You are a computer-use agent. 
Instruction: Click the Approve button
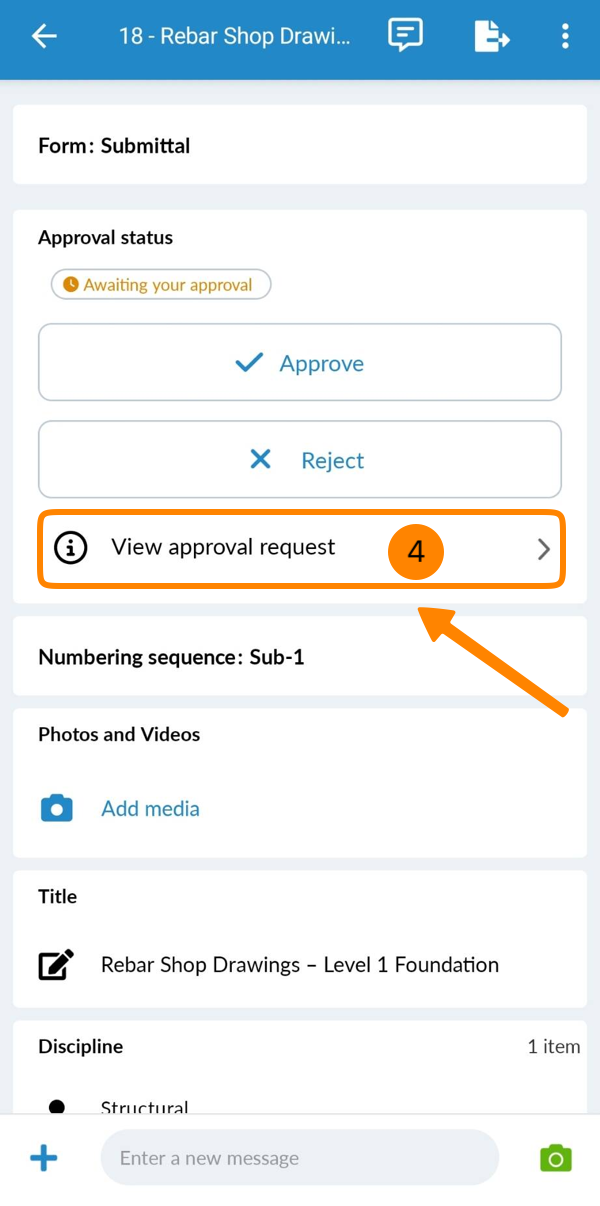[300, 363]
